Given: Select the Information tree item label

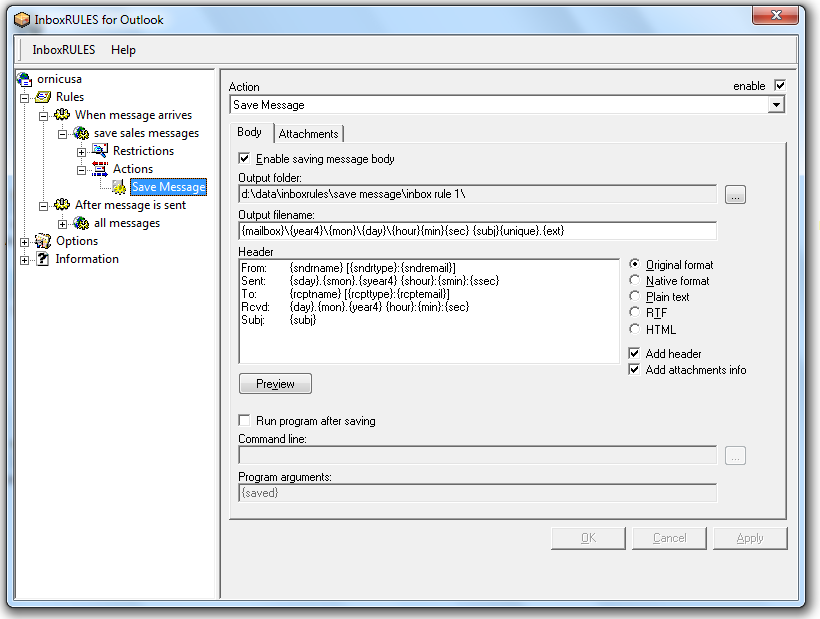Looking at the screenshot, I should pyautogui.click(x=87, y=259).
